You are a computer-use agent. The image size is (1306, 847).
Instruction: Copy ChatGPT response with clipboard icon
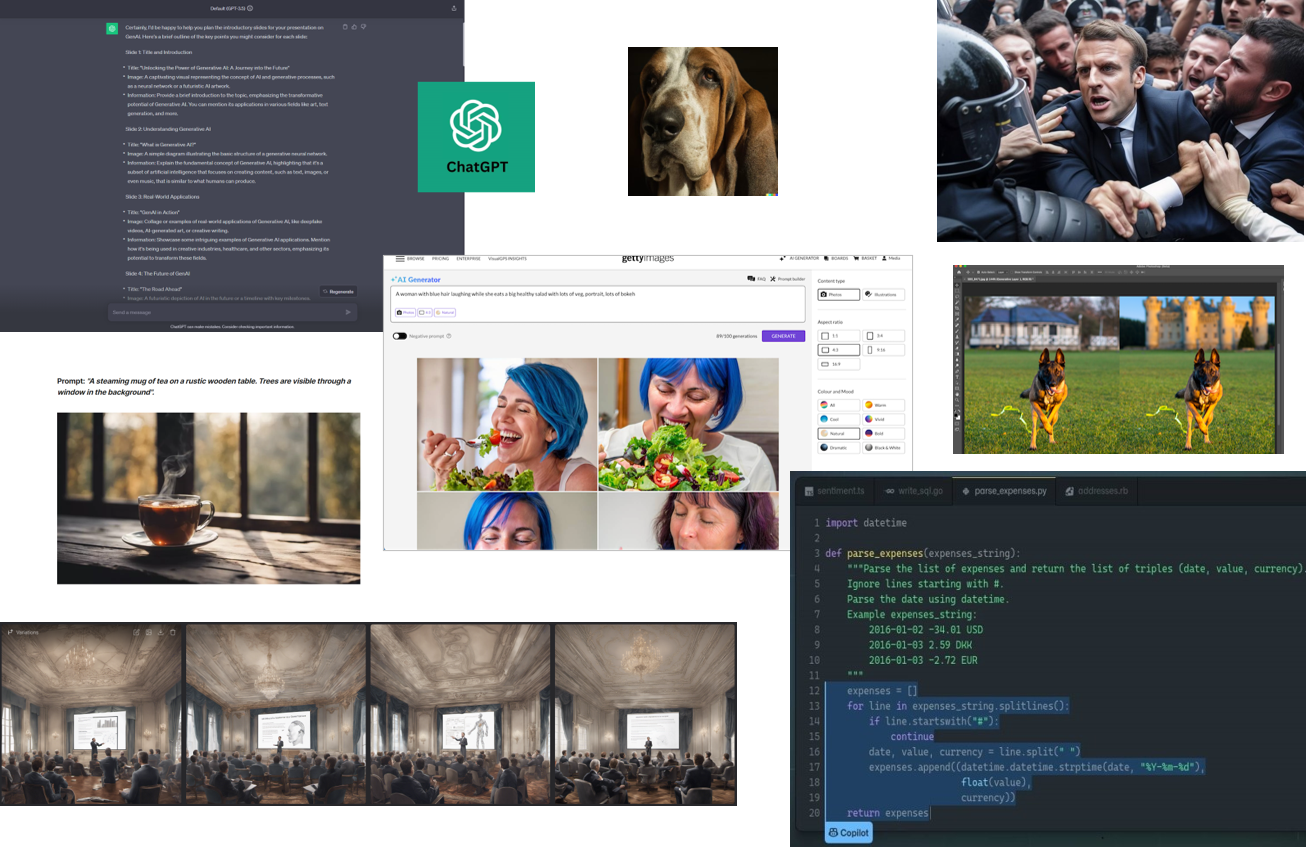(345, 27)
